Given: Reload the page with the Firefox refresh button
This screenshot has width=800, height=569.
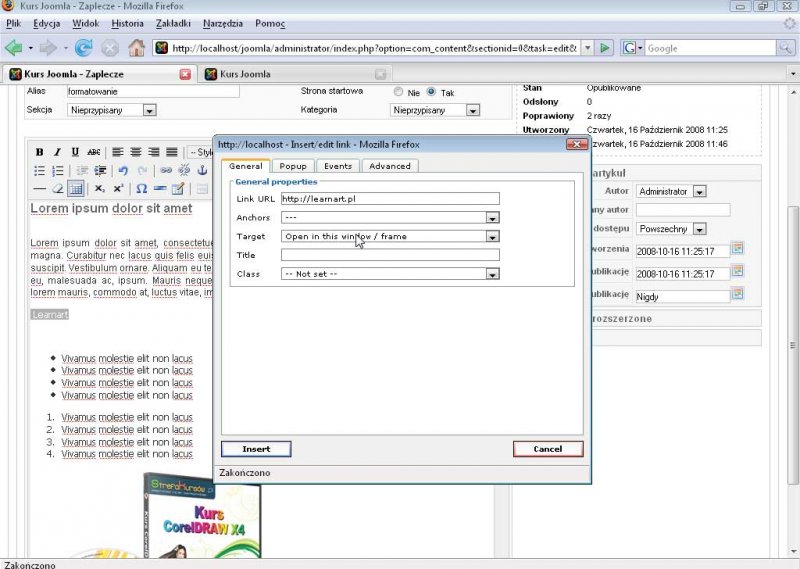Looking at the screenshot, I should (84, 47).
